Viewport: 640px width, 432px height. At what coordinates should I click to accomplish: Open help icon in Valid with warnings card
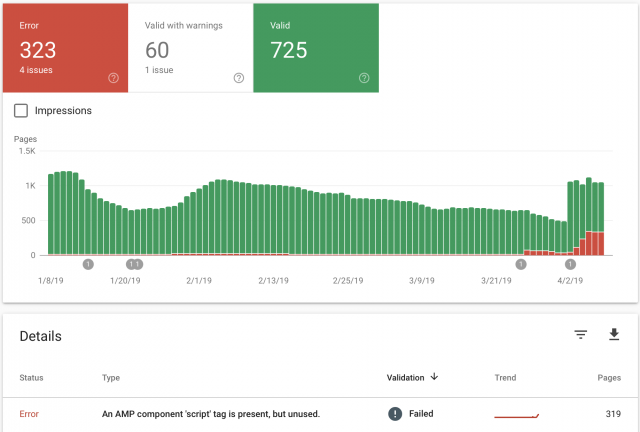(x=239, y=78)
